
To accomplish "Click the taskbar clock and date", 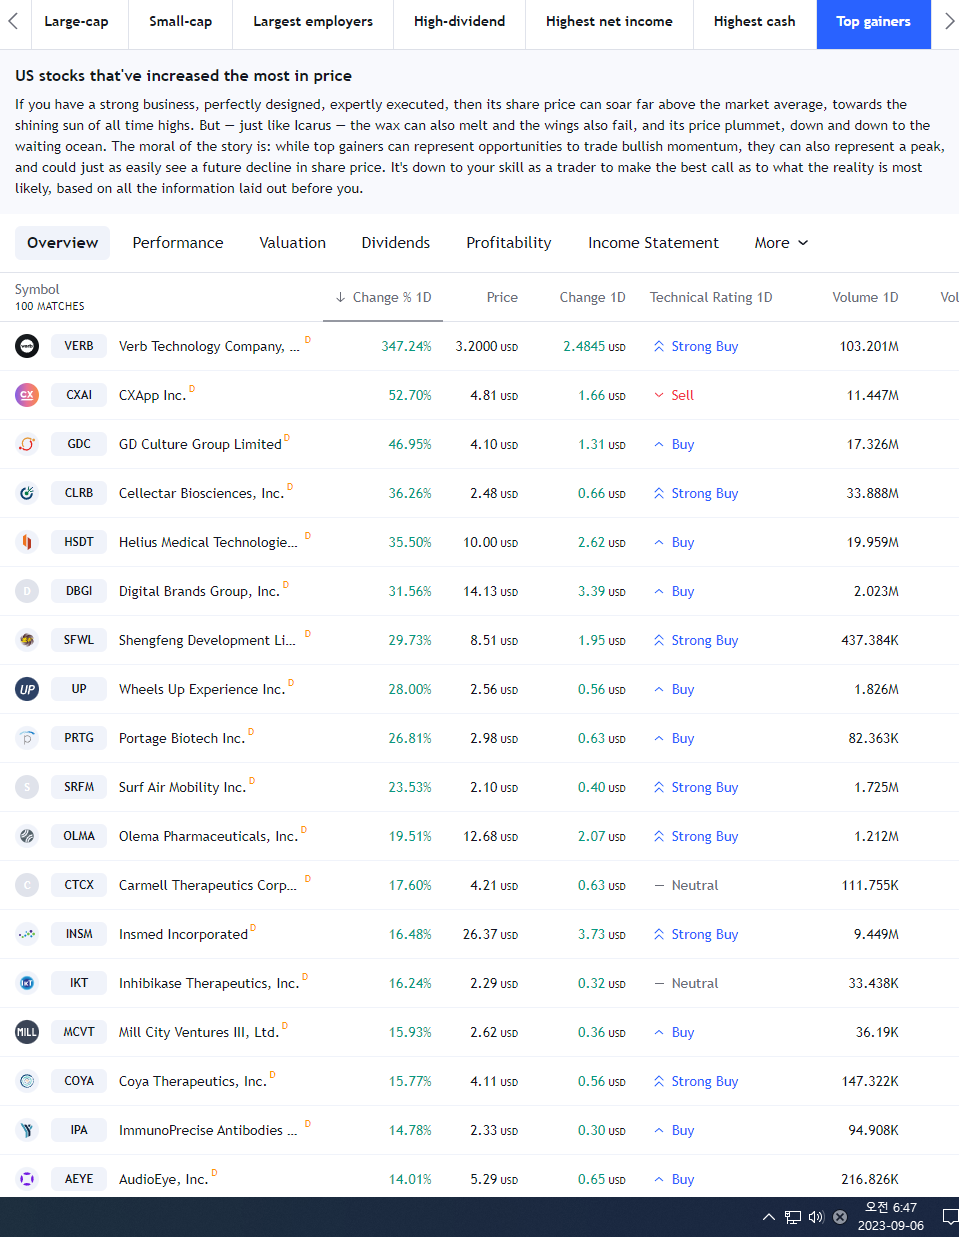I will [x=891, y=1217].
